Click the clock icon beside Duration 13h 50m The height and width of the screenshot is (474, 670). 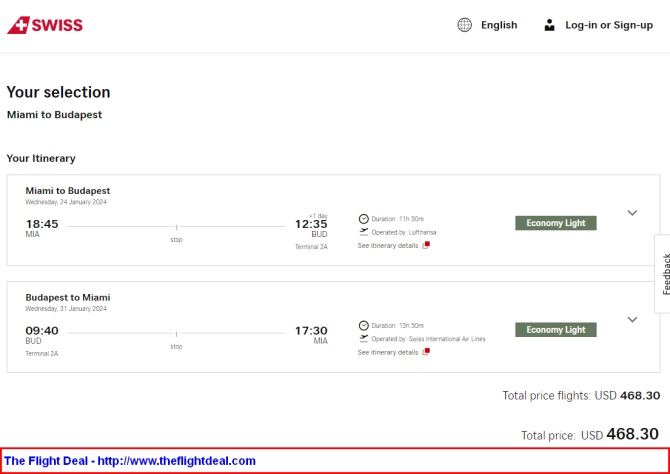pos(364,326)
